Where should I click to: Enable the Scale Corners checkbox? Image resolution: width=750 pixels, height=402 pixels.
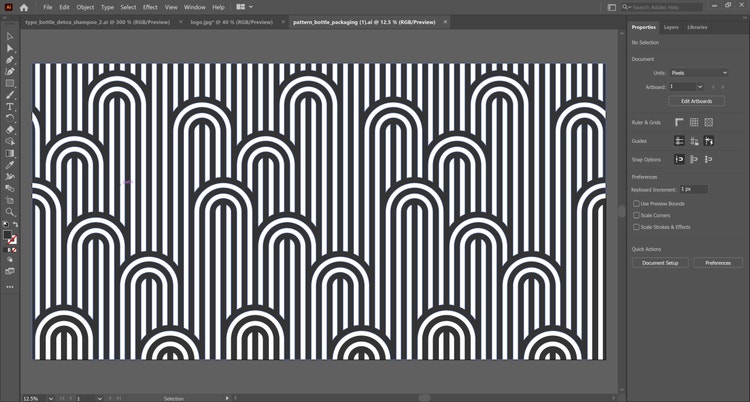click(x=636, y=215)
